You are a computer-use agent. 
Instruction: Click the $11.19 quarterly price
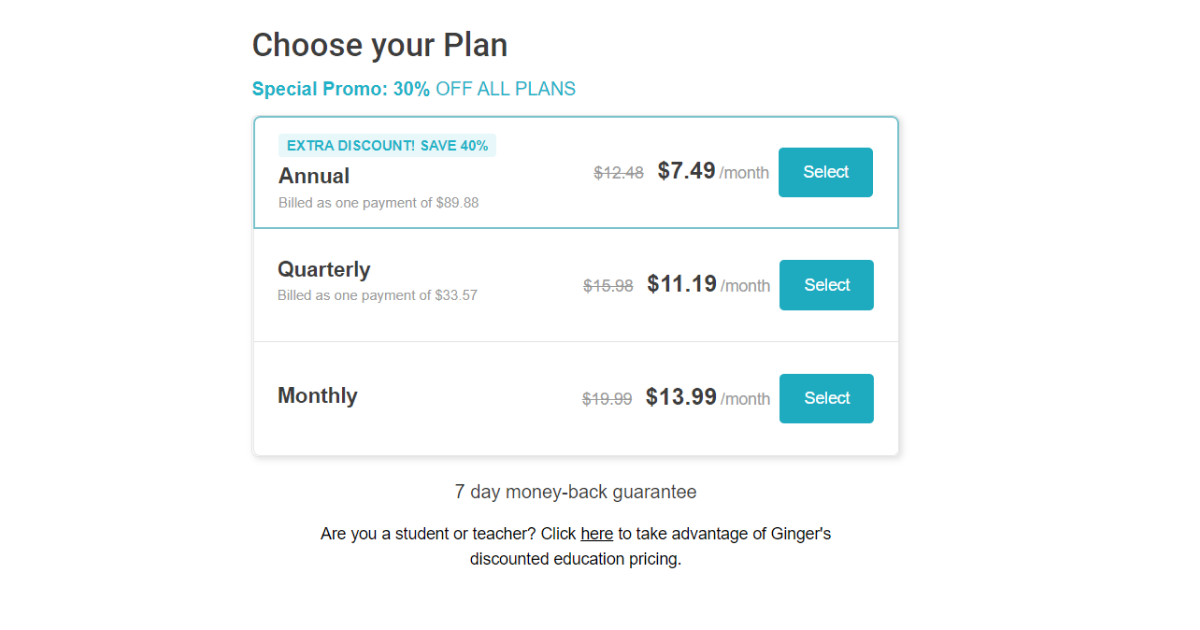[x=682, y=284]
